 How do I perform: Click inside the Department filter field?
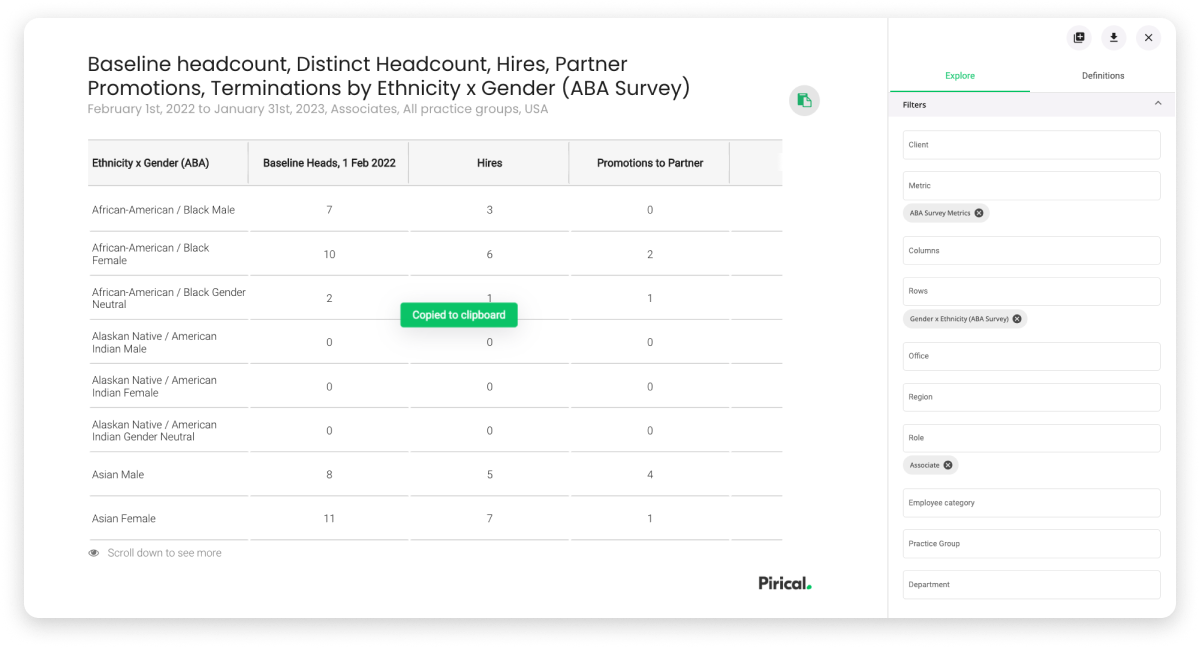[x=1031, y=584]
